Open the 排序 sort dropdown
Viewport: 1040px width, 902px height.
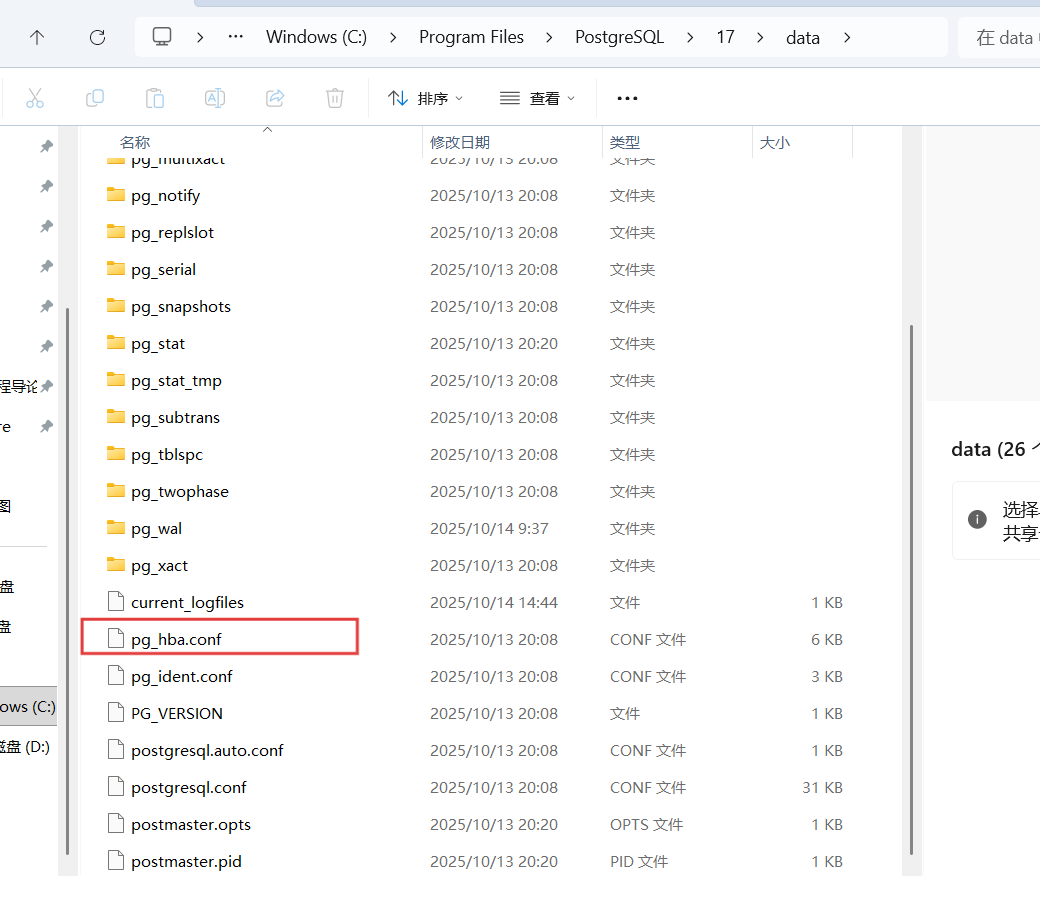[426, 98]
